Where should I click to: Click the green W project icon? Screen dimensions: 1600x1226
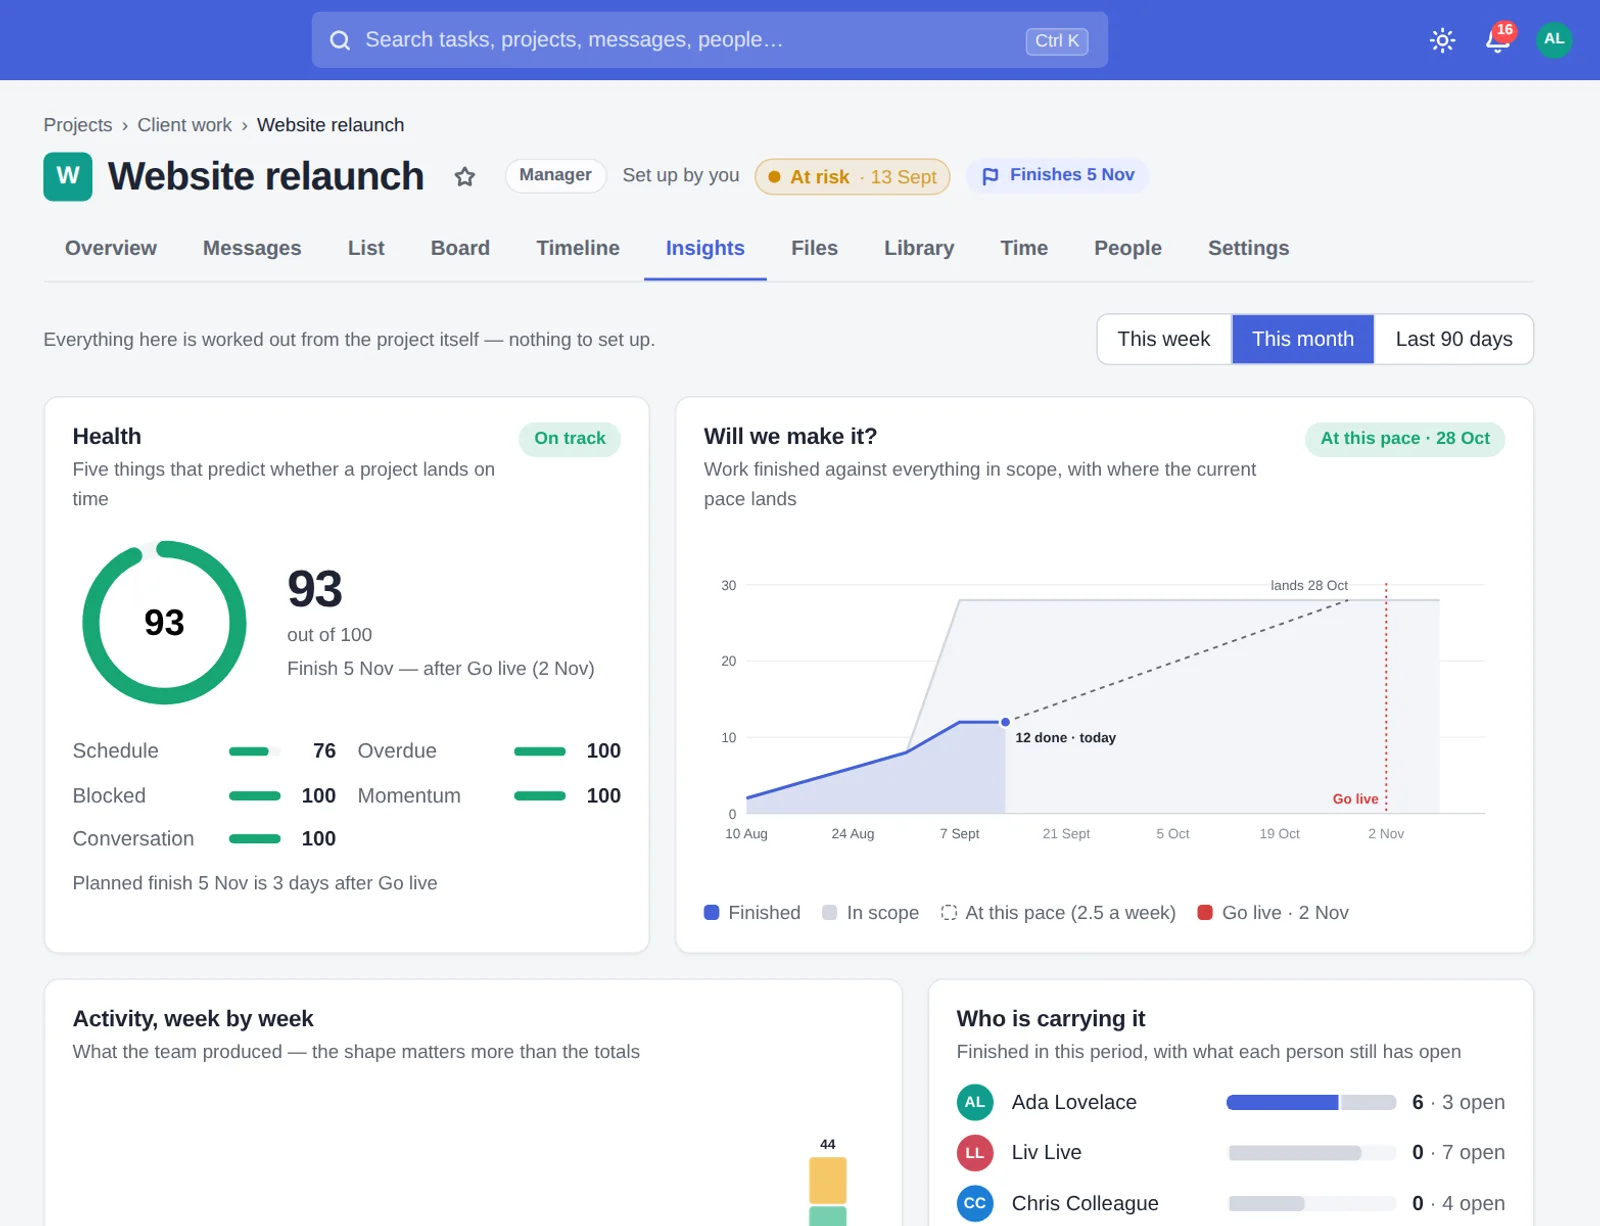[68, 177]
